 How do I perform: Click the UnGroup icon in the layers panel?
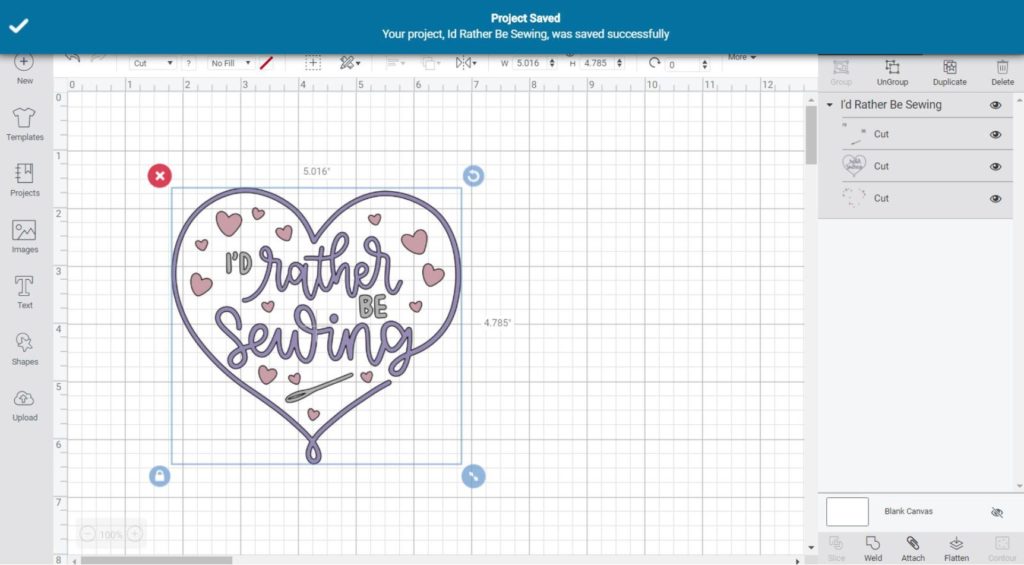892,73
